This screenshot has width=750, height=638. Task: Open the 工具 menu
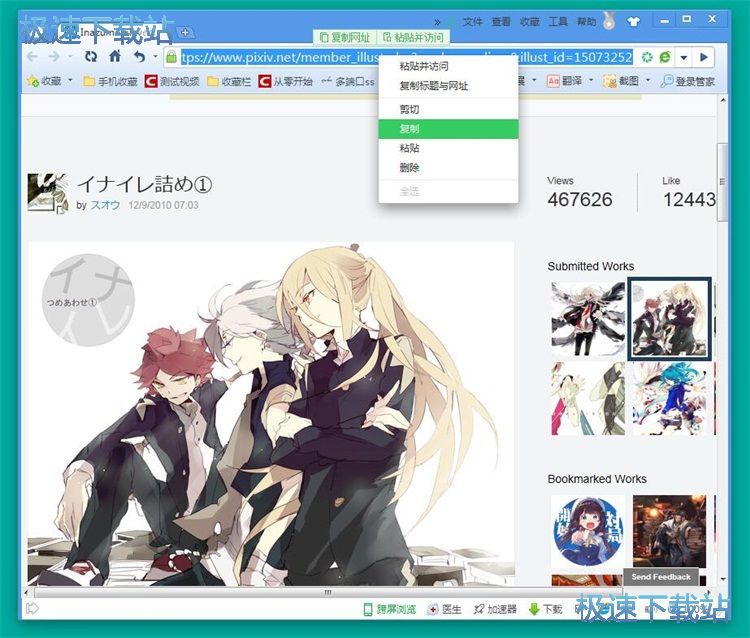point(558,22)
